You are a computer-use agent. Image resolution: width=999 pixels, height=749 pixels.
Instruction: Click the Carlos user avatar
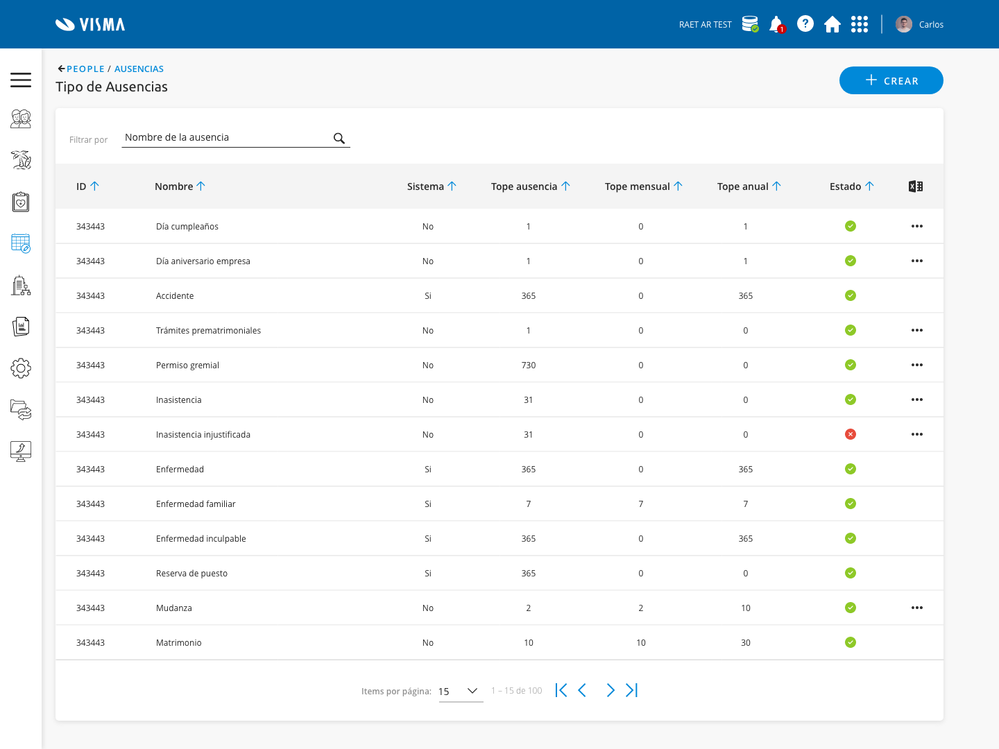(x=903, y=24)
